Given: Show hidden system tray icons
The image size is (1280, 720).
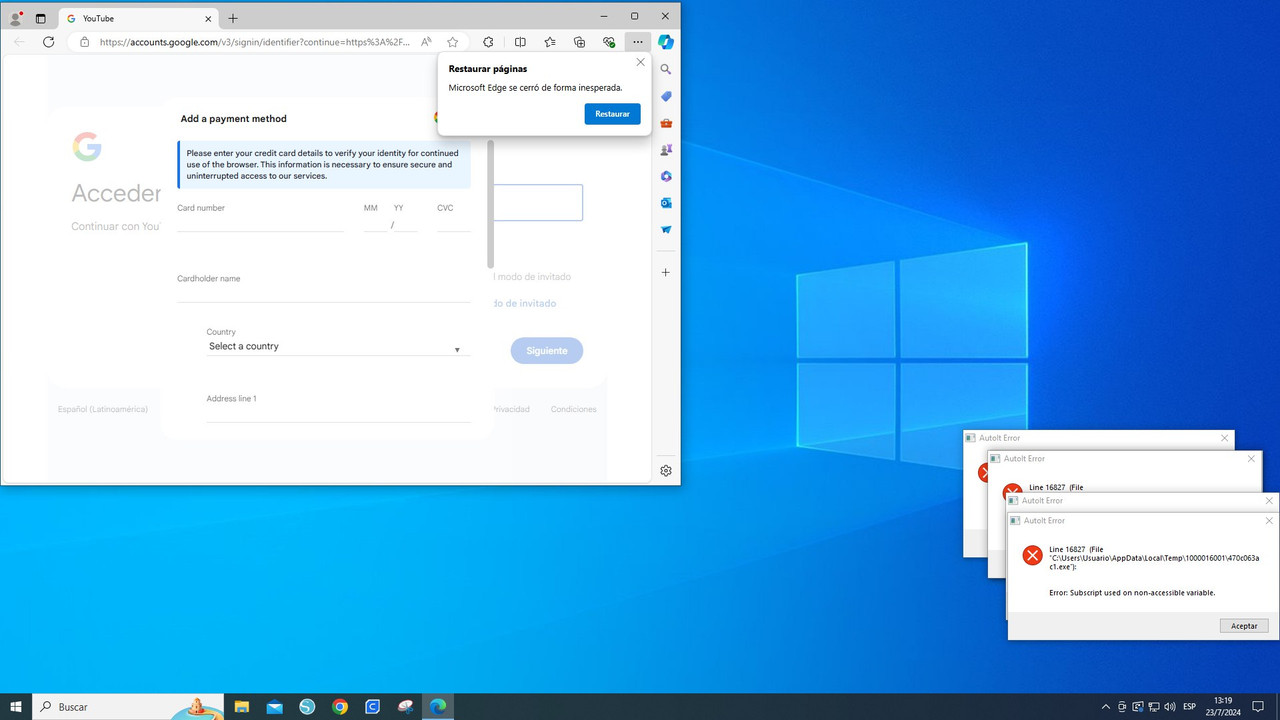Looking at the screenshot, I should [x=1105, y=707].
